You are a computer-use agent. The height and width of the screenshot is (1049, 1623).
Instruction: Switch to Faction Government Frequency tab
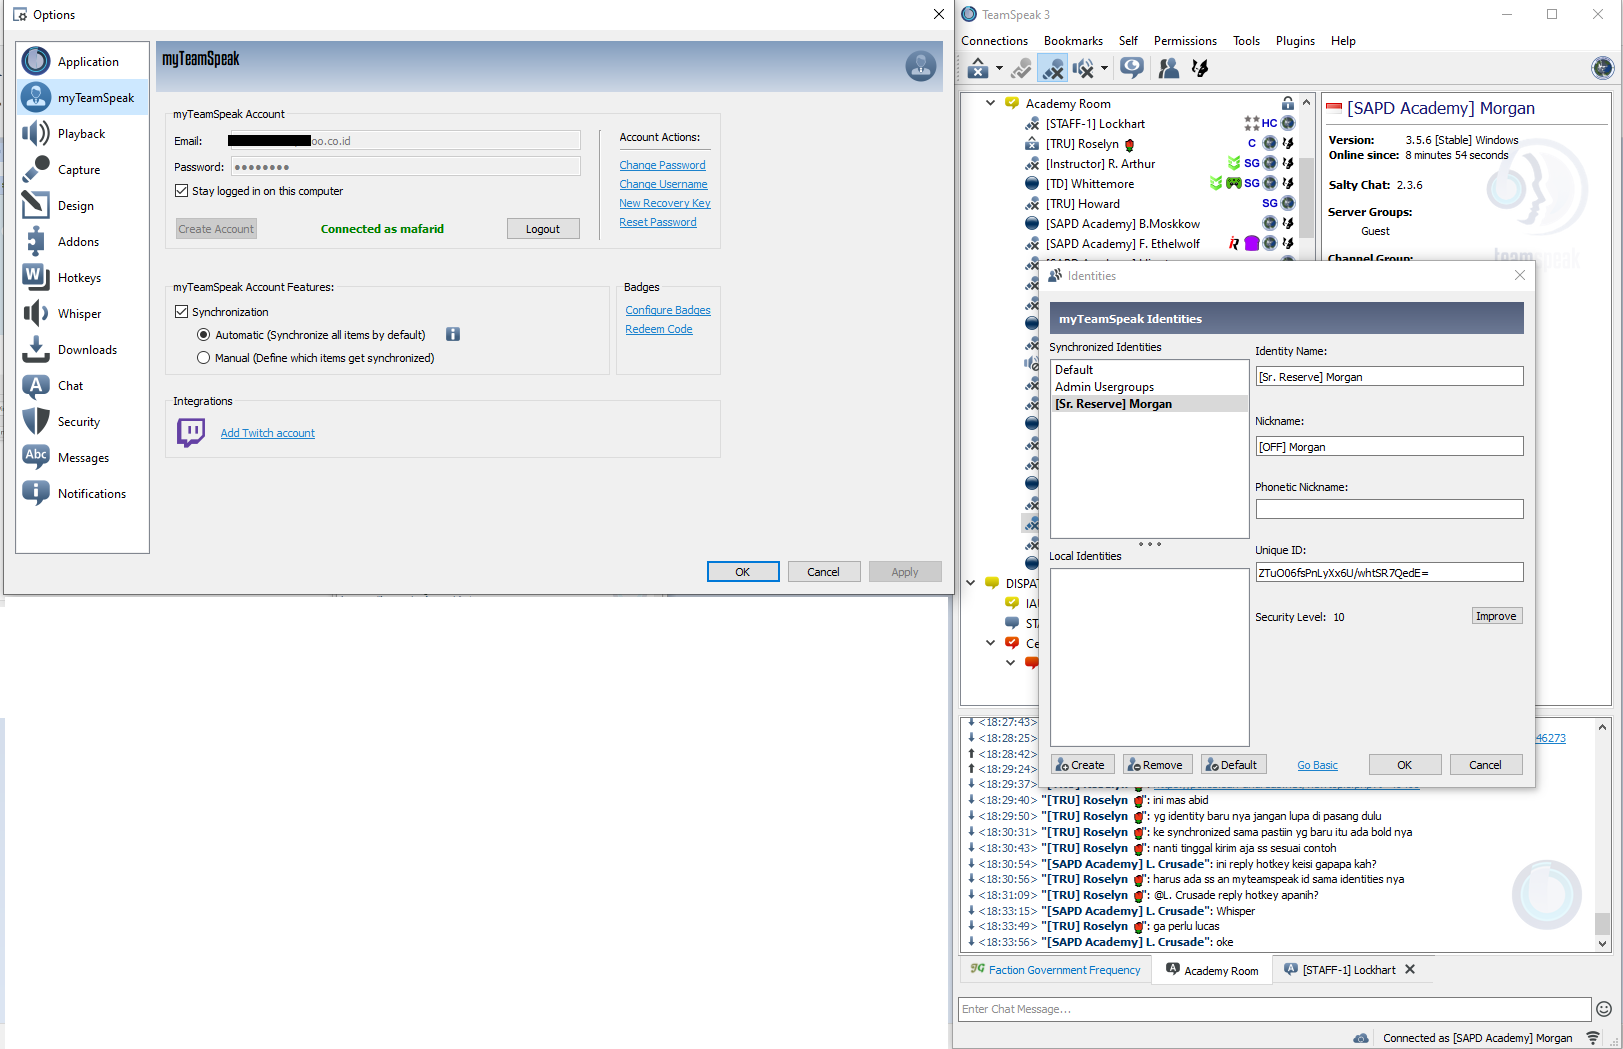click(1055, 970)
